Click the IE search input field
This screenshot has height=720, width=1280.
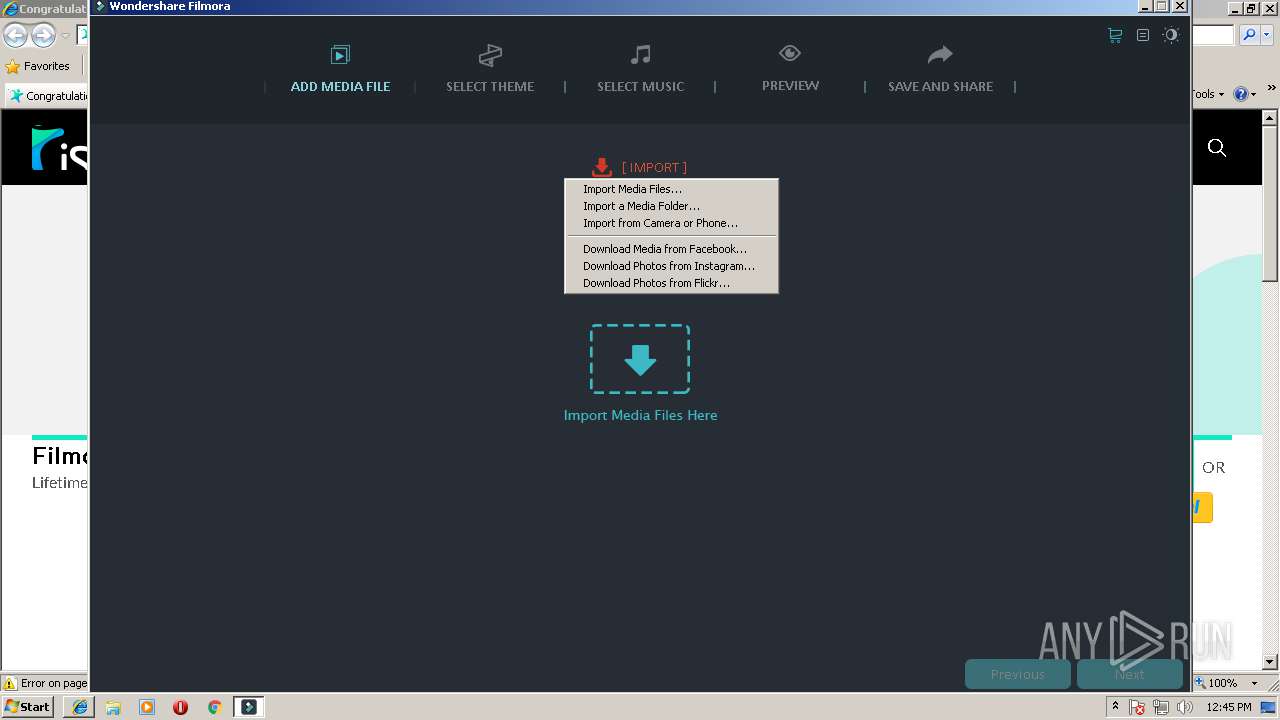coord(1214,35)
